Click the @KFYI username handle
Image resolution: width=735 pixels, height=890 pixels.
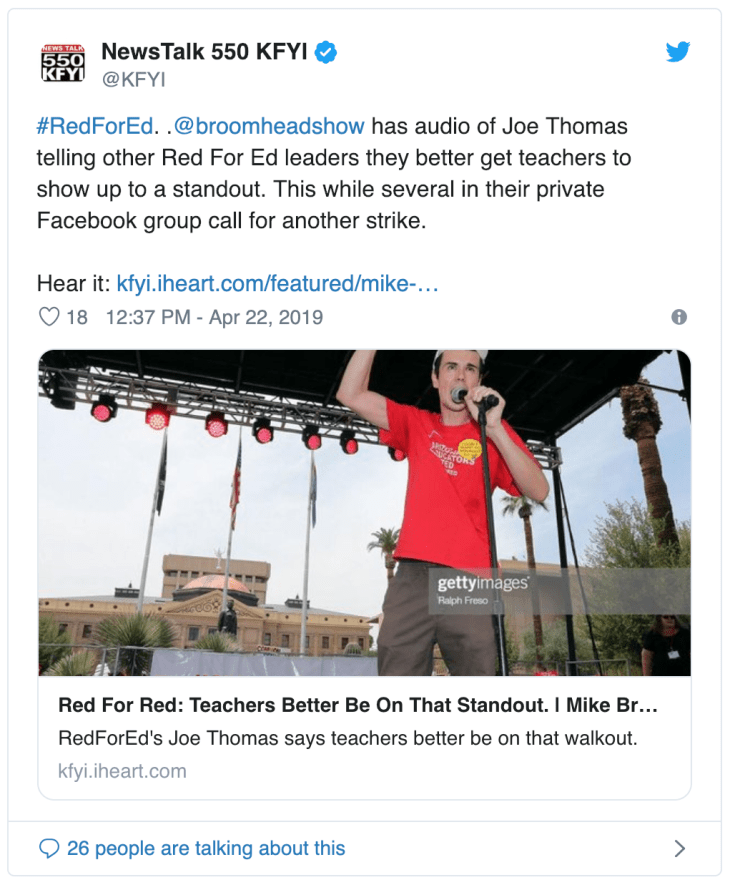[132, 80]
